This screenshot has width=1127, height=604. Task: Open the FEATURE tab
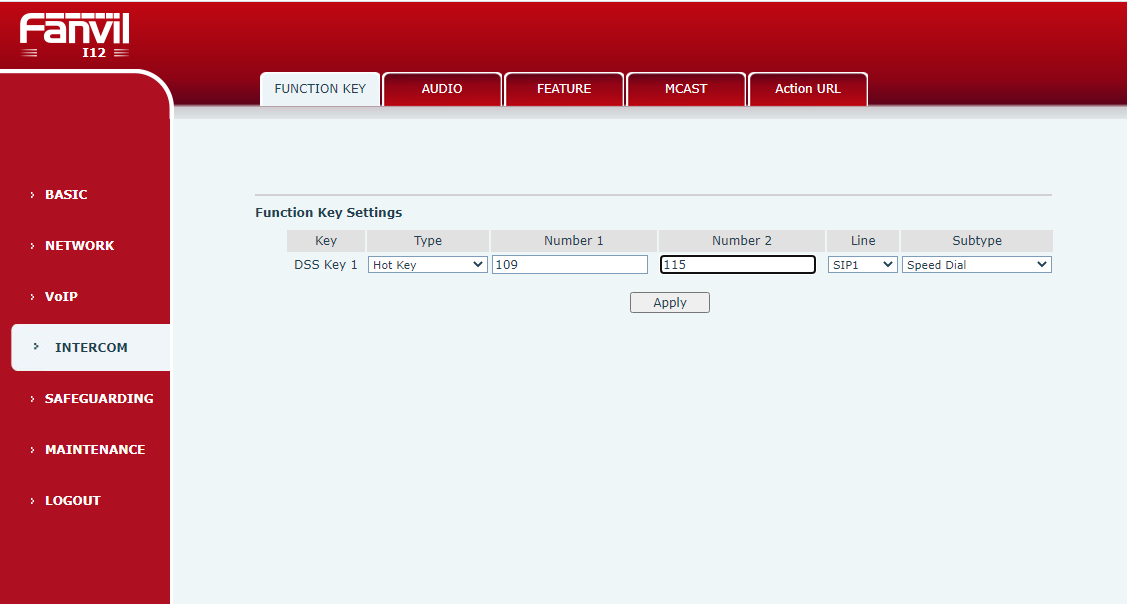(564, 89)
